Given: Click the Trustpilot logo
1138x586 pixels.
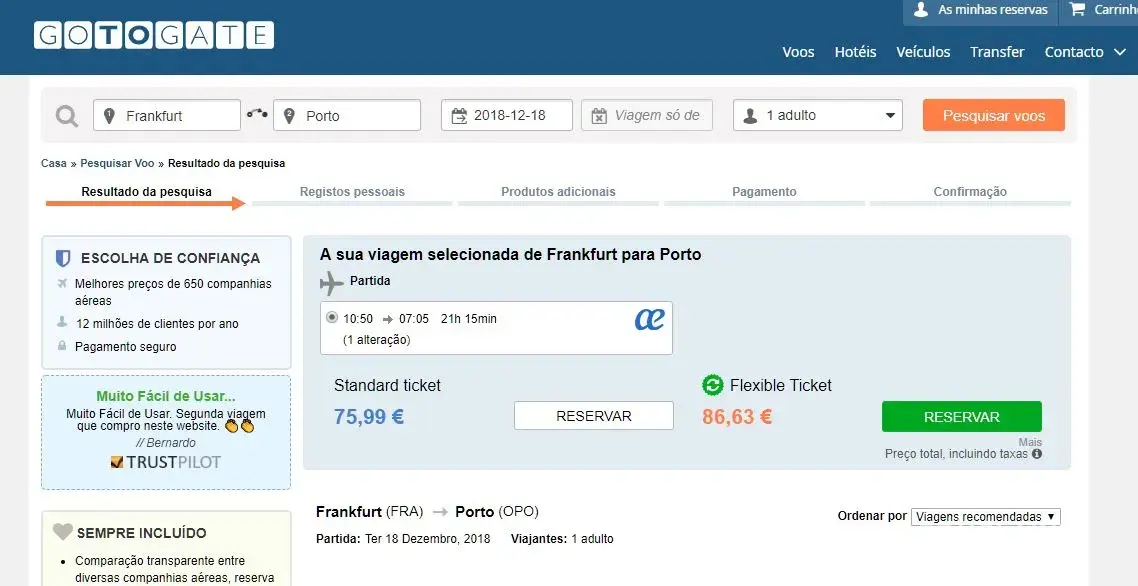Looking at the screenshot, I should pos(166,462).
